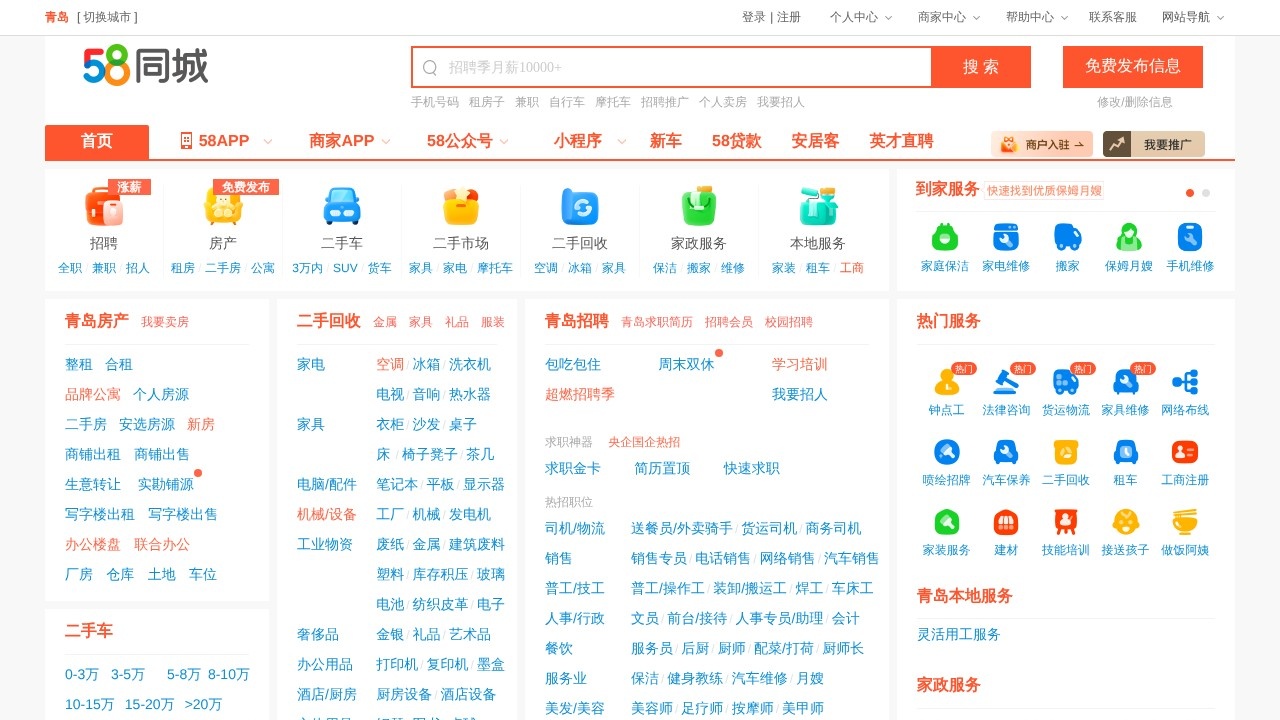Open the 二手回收 recycle icon

(580, 207)
